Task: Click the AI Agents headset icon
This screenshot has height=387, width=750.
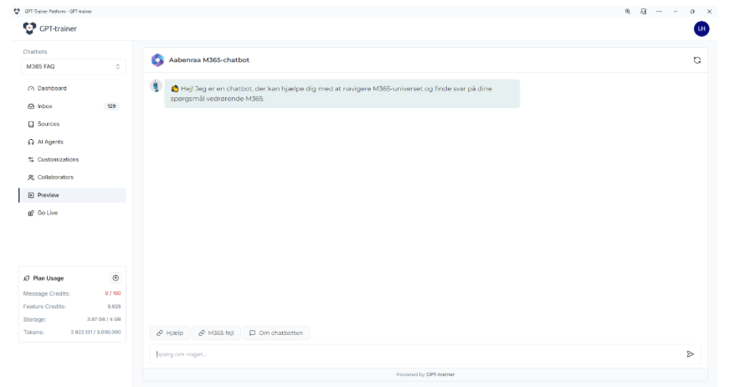Action: [31, 142]
